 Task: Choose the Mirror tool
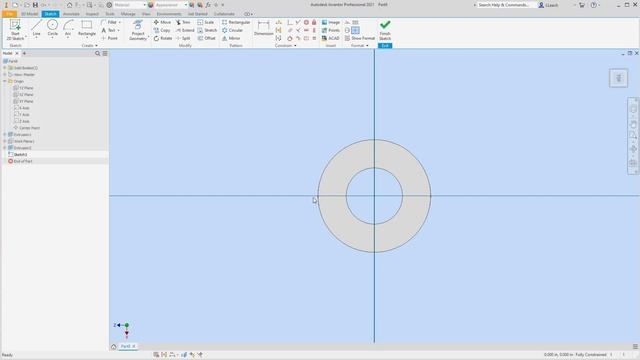(x=231, y=38)
